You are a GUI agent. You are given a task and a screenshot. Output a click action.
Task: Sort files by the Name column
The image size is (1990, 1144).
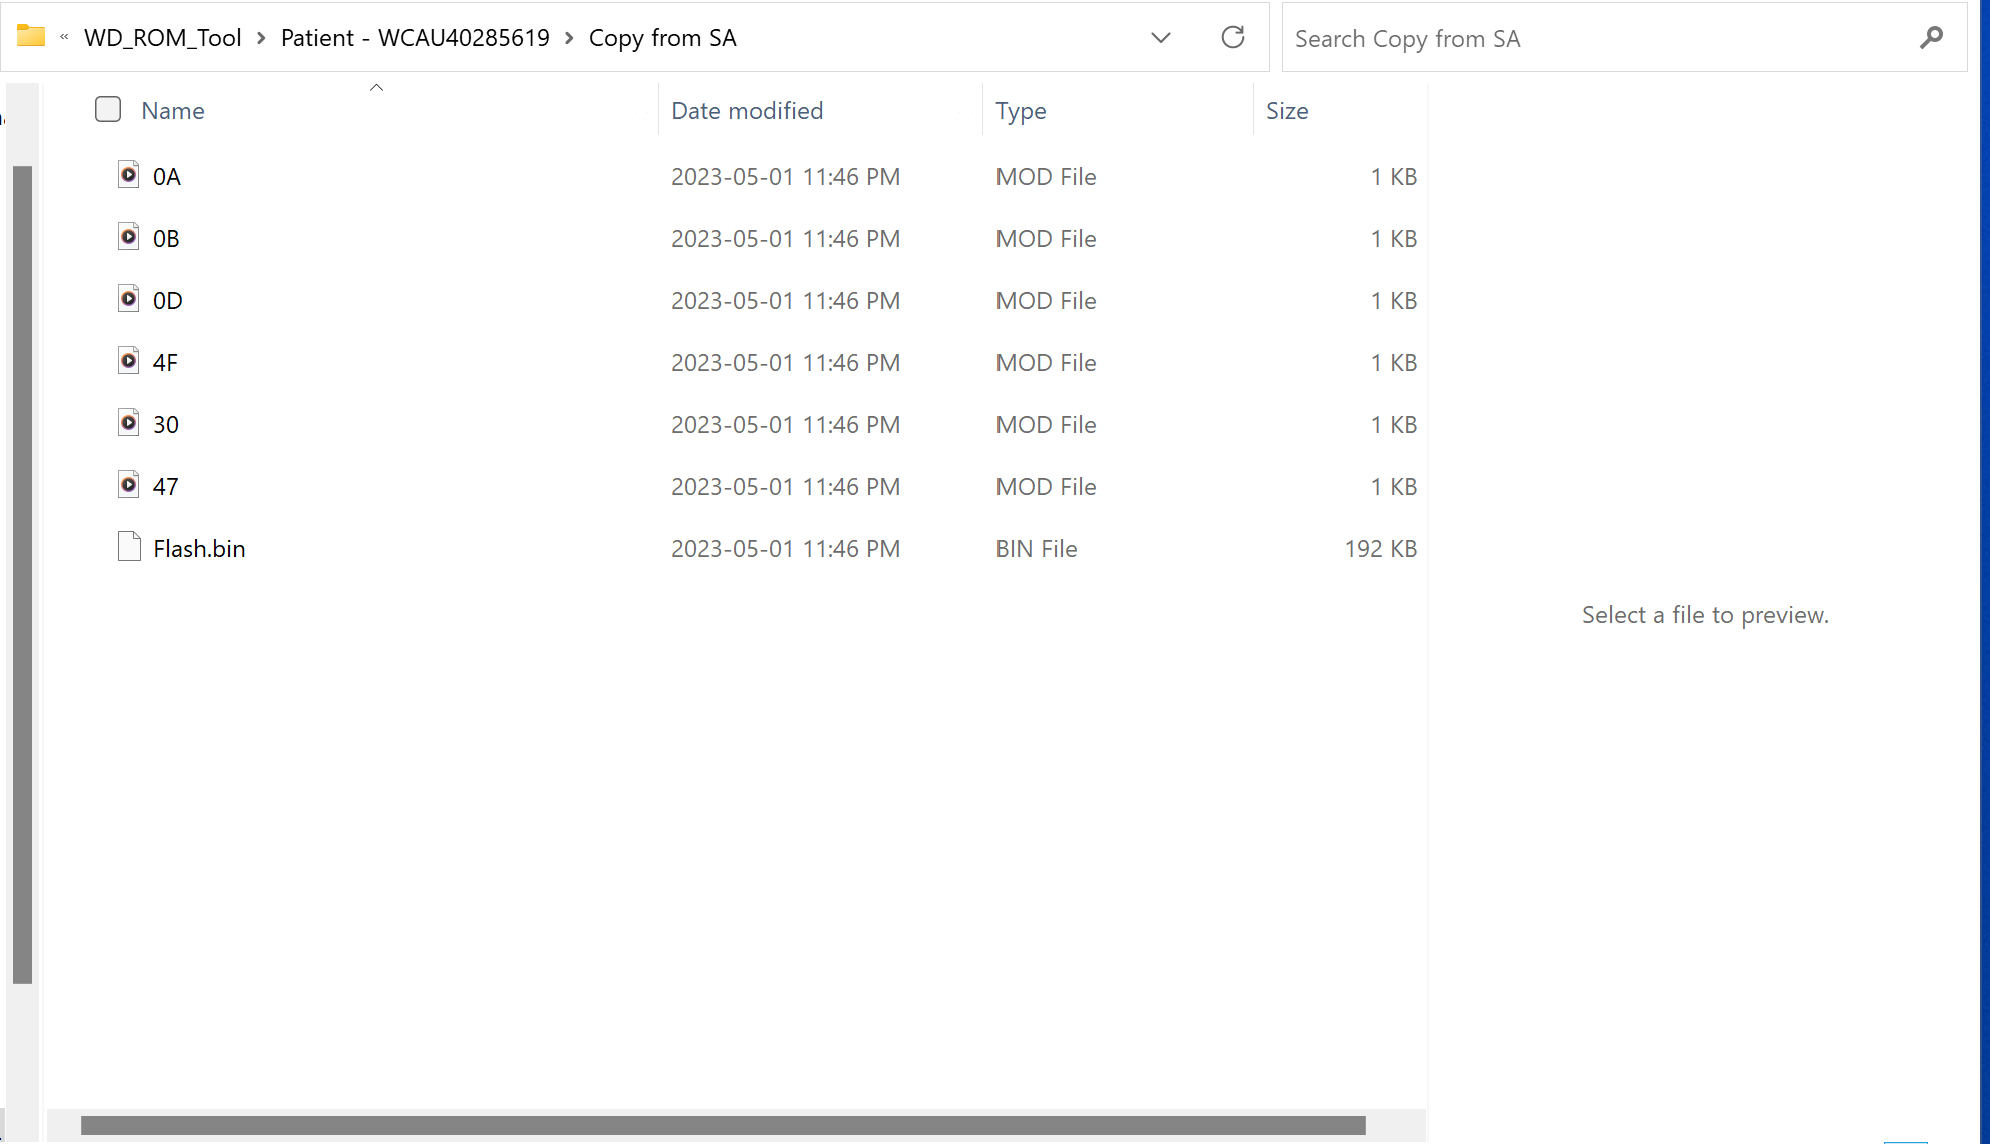tap(173, 111)
